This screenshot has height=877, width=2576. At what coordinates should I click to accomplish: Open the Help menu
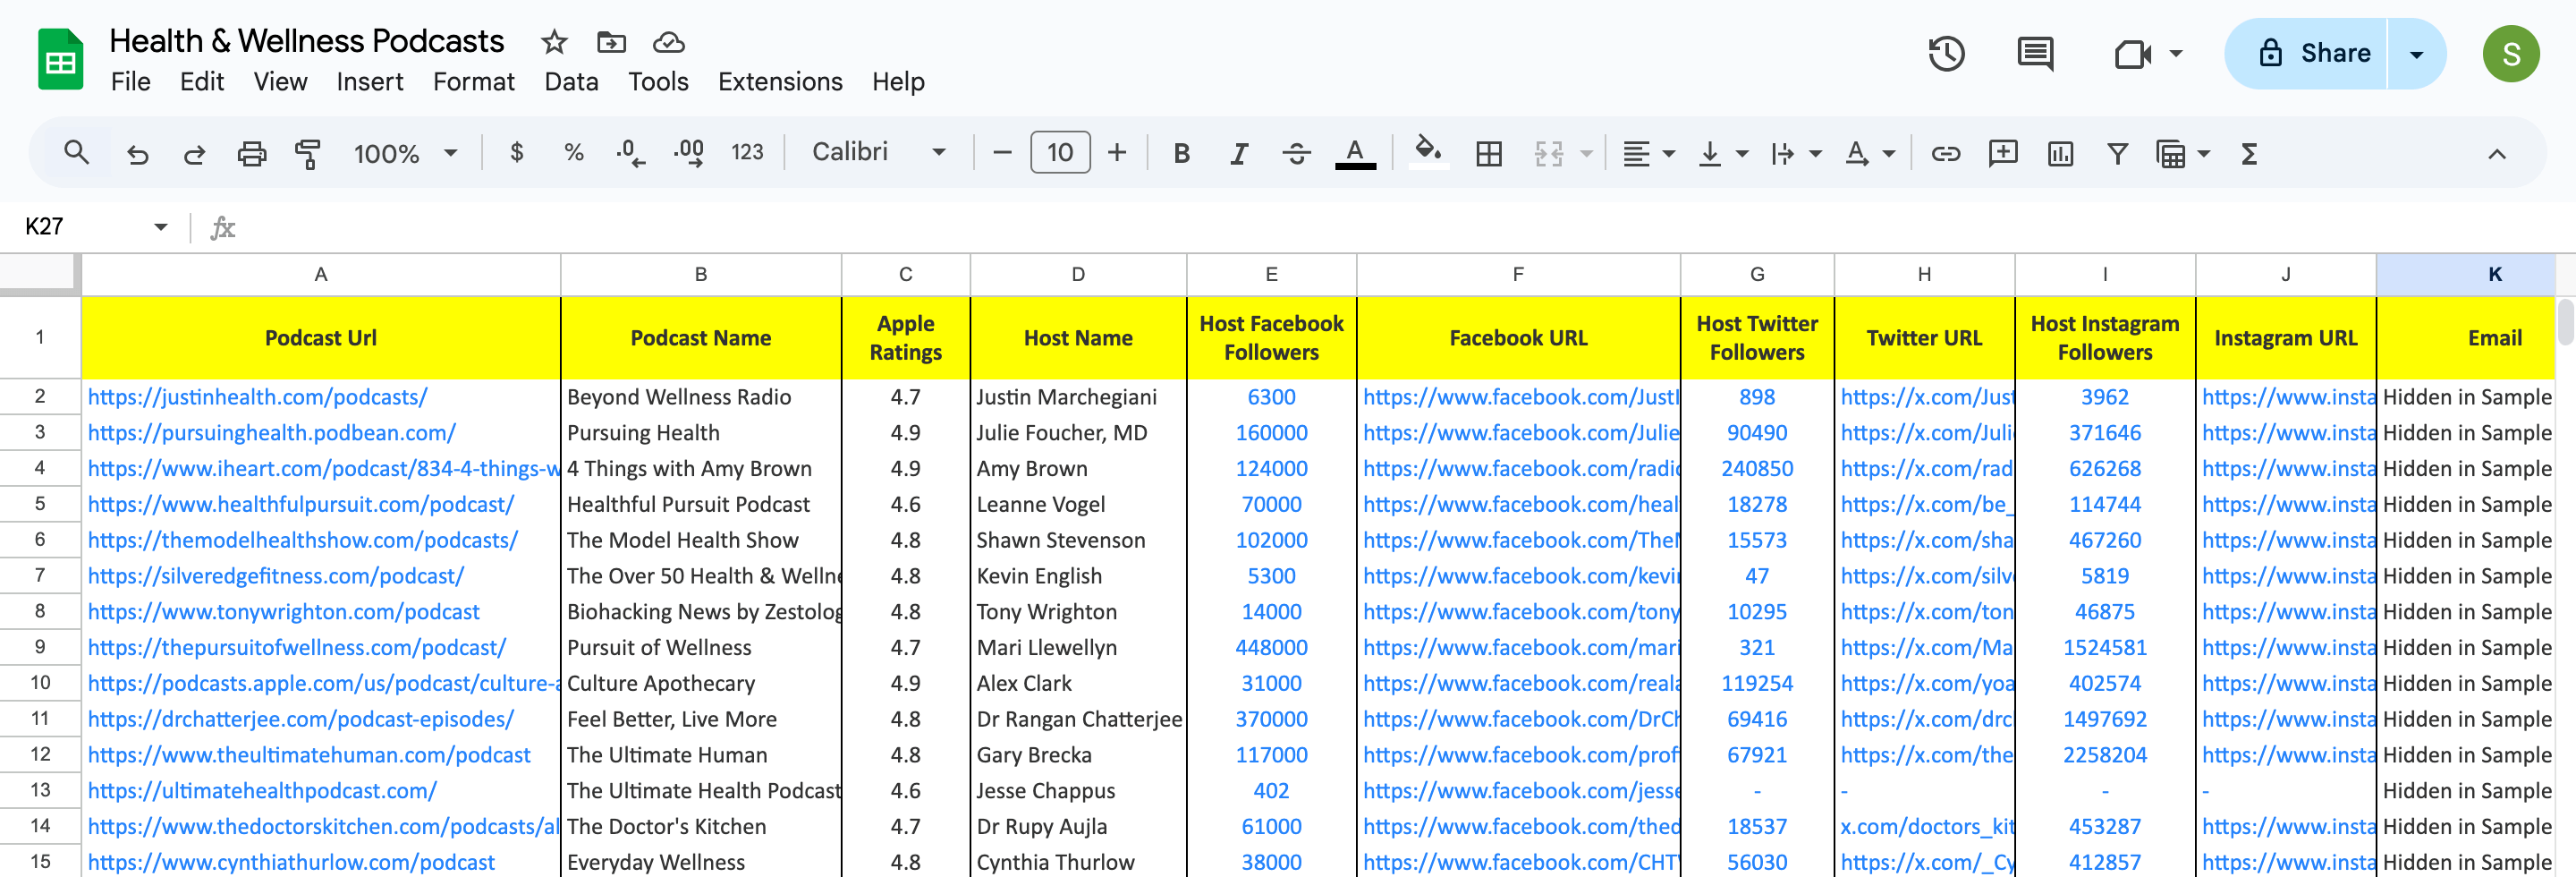point(898,82)
